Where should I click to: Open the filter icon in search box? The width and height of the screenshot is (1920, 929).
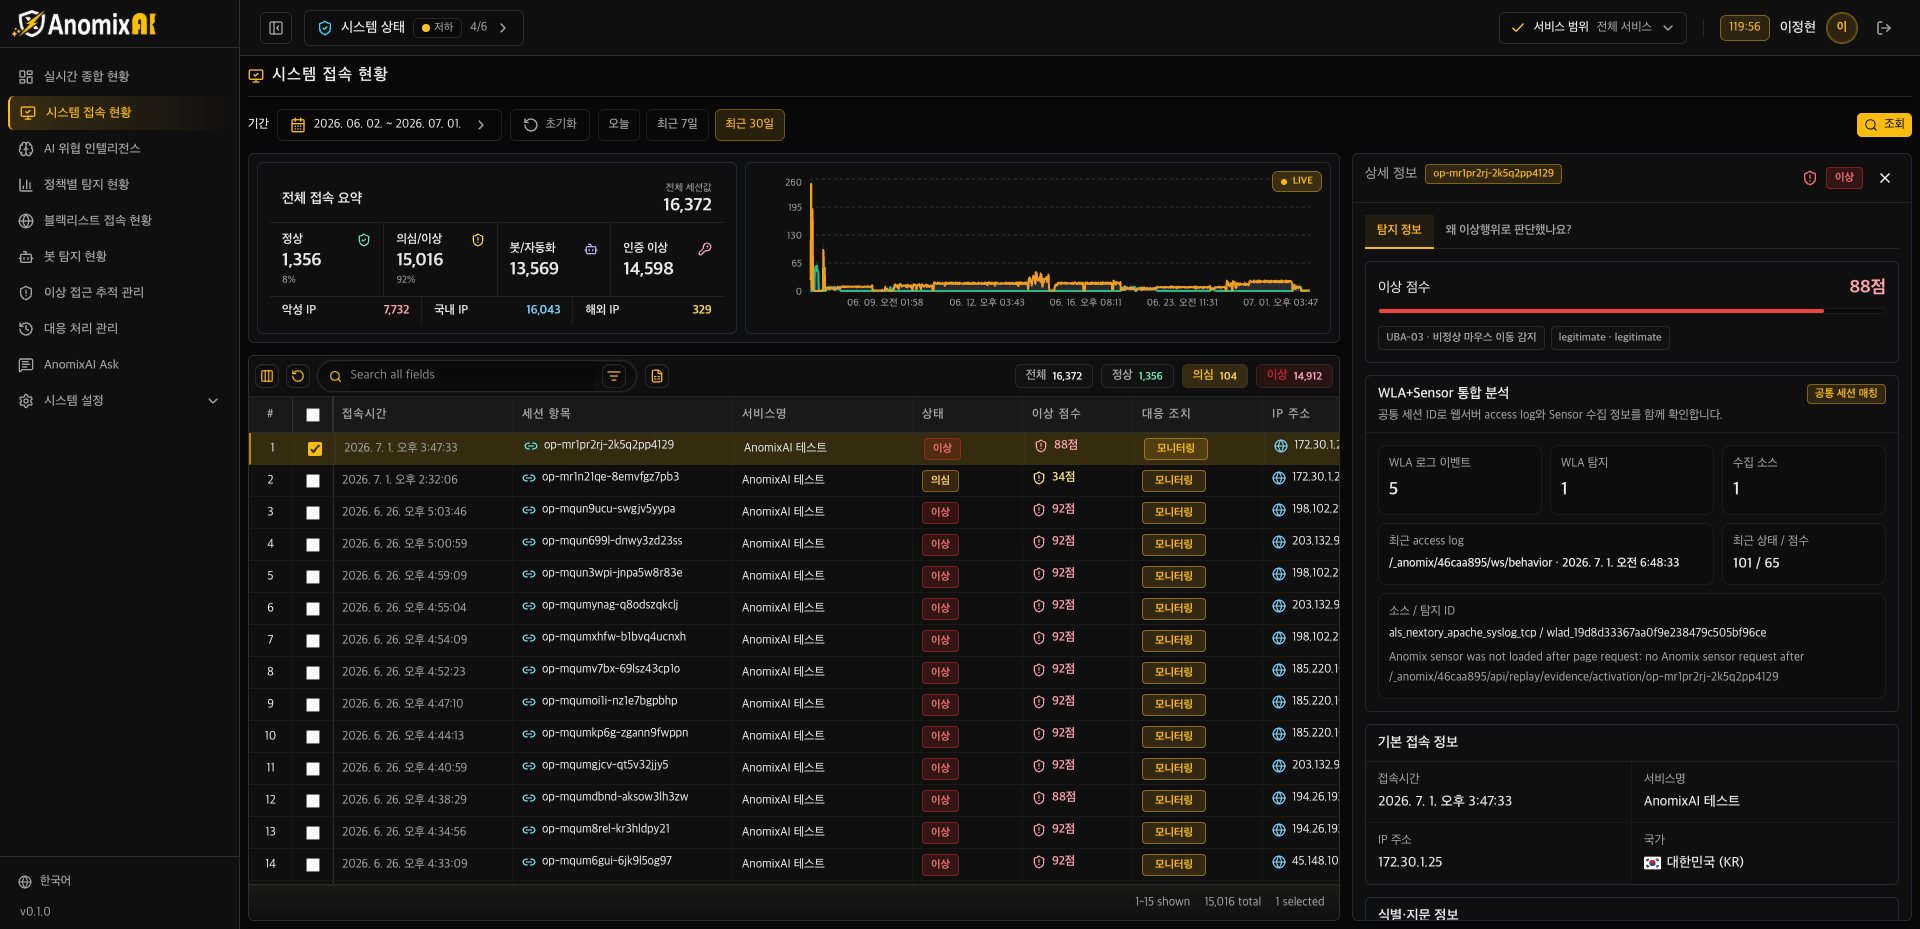pyautogui.click(x=614, y=376)
